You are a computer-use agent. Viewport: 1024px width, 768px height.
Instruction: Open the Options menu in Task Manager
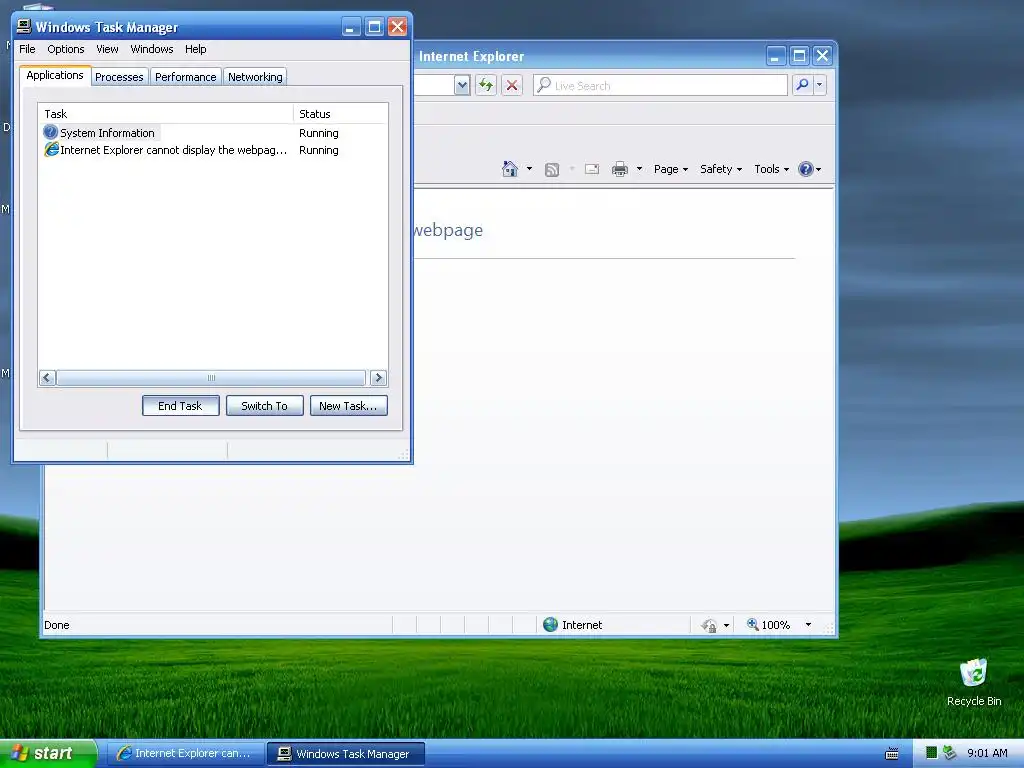tap(65, 49)
